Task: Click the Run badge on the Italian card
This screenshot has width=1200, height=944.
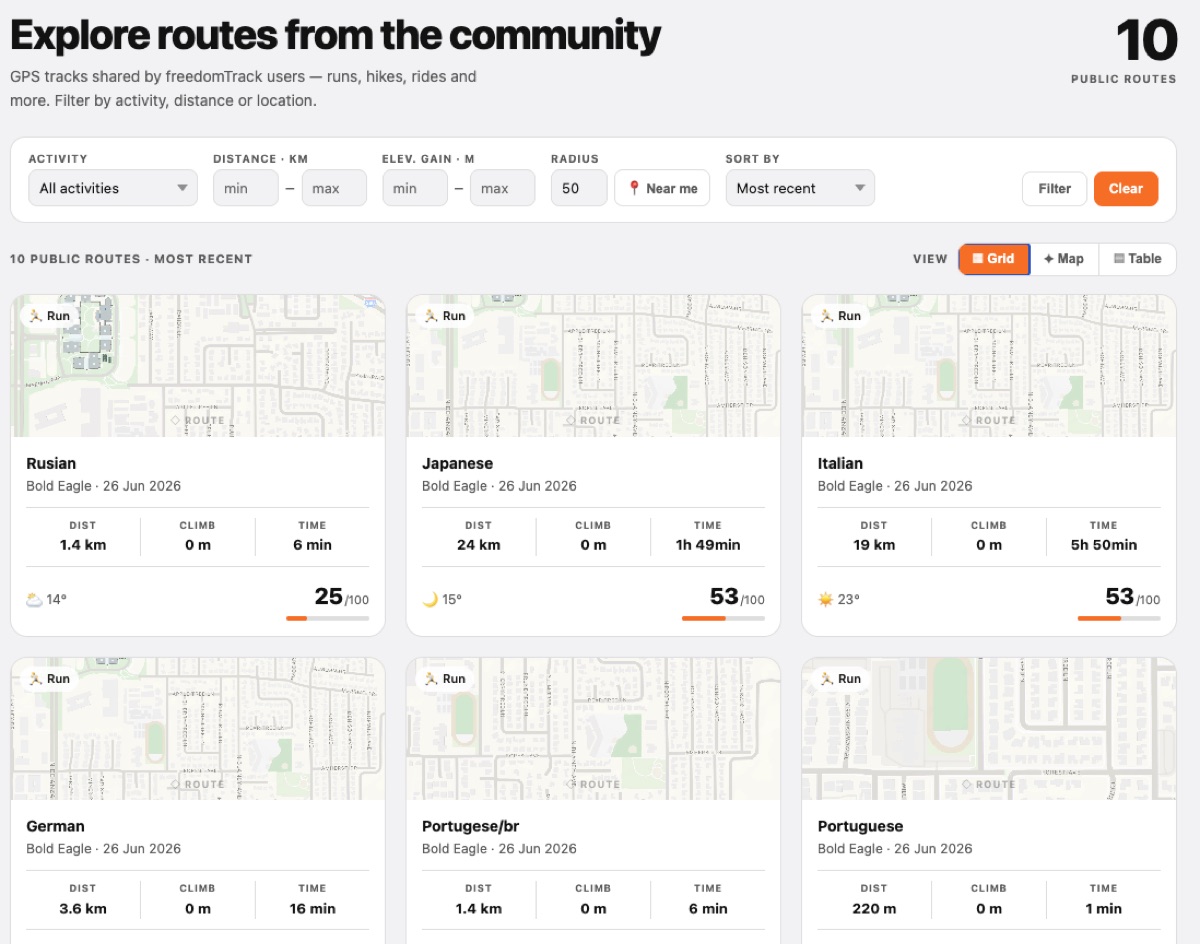Action: [840, 315]
